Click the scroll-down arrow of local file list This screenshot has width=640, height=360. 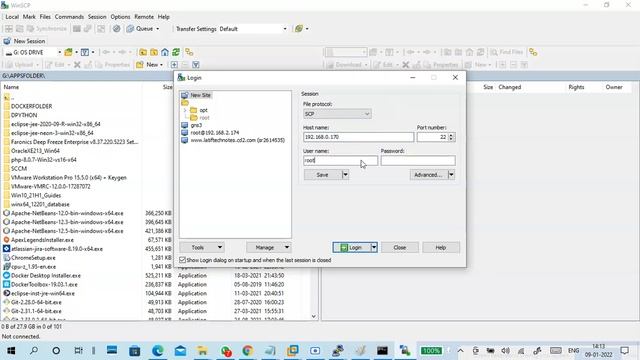pyautogui.click(x=313, y=316)
